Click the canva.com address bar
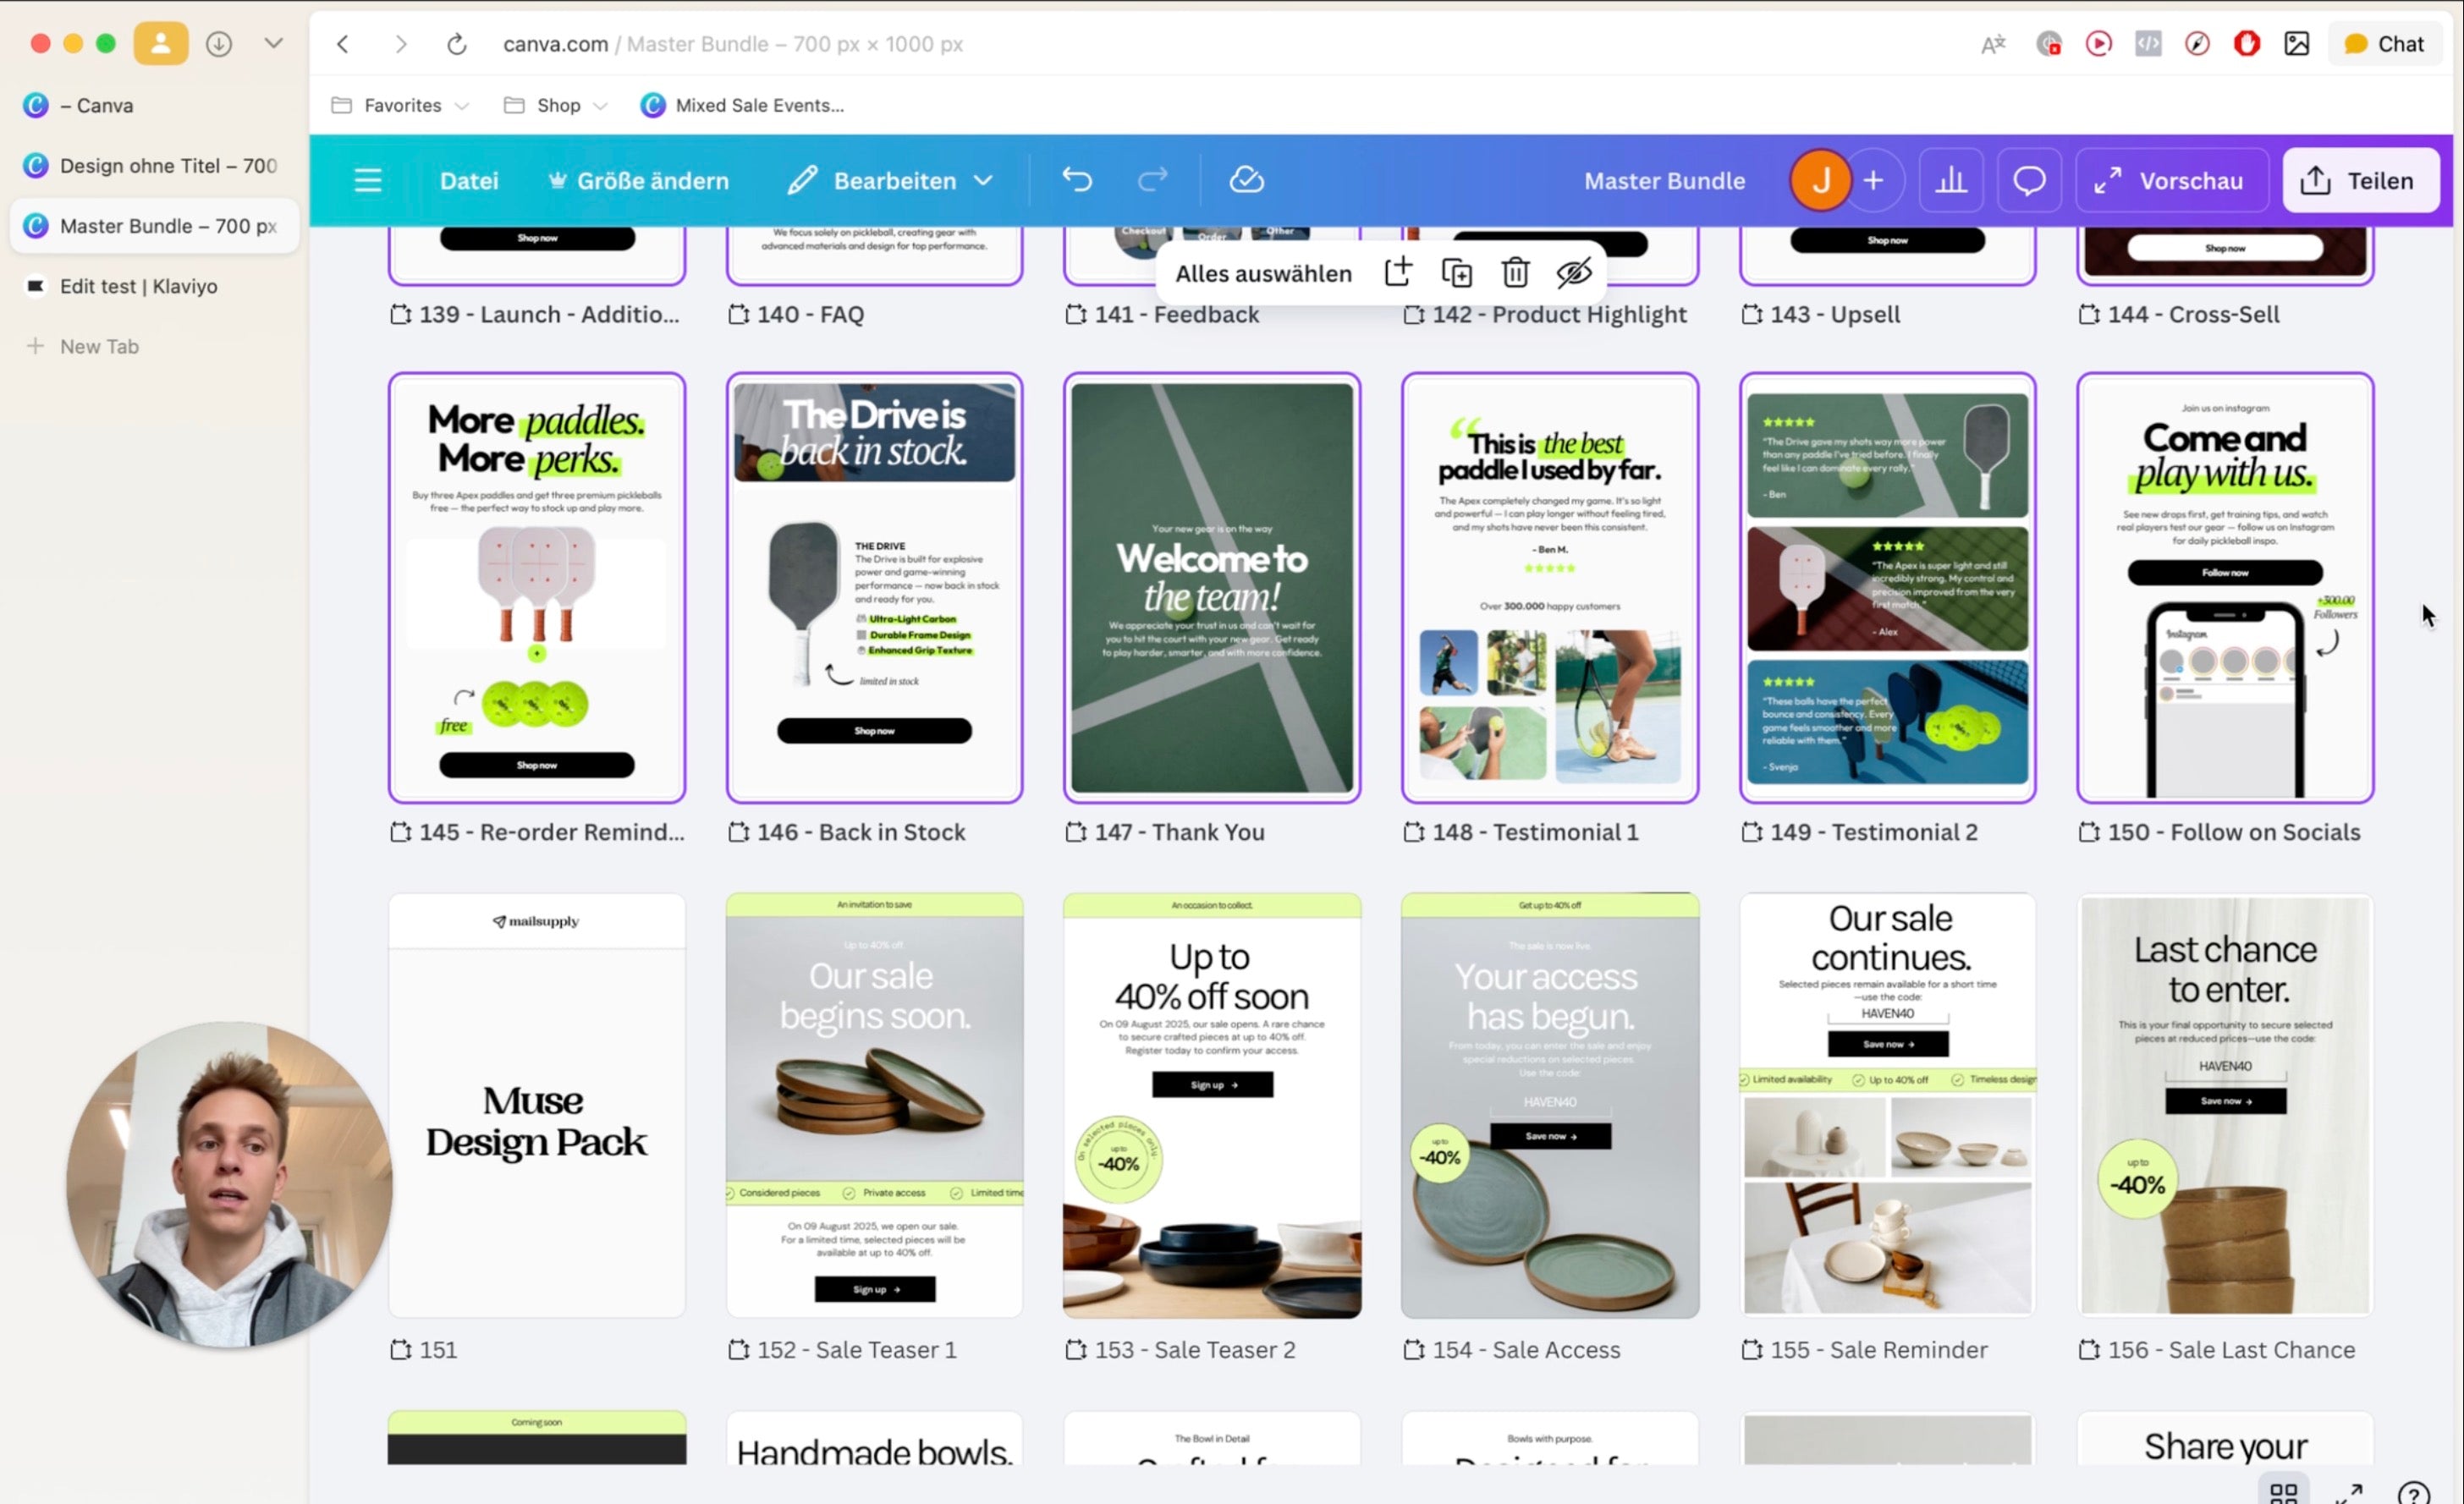 click(733, 44)
